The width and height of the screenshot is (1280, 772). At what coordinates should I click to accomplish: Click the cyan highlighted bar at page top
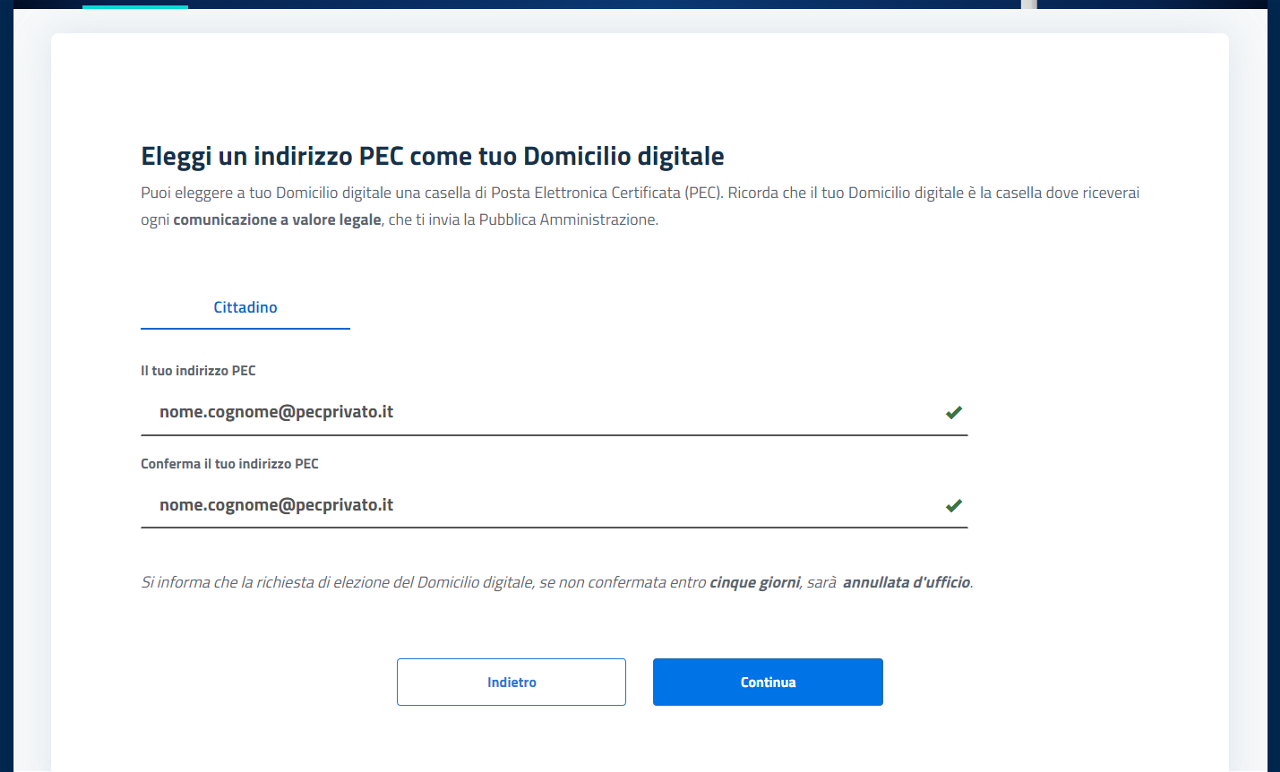click(x=135, y=5)
